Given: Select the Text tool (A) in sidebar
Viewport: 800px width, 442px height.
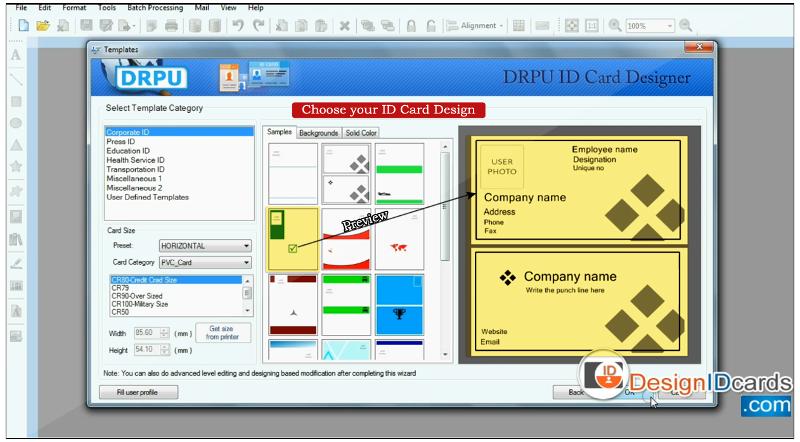Looking at the screenshot, I should coord(16,55).
